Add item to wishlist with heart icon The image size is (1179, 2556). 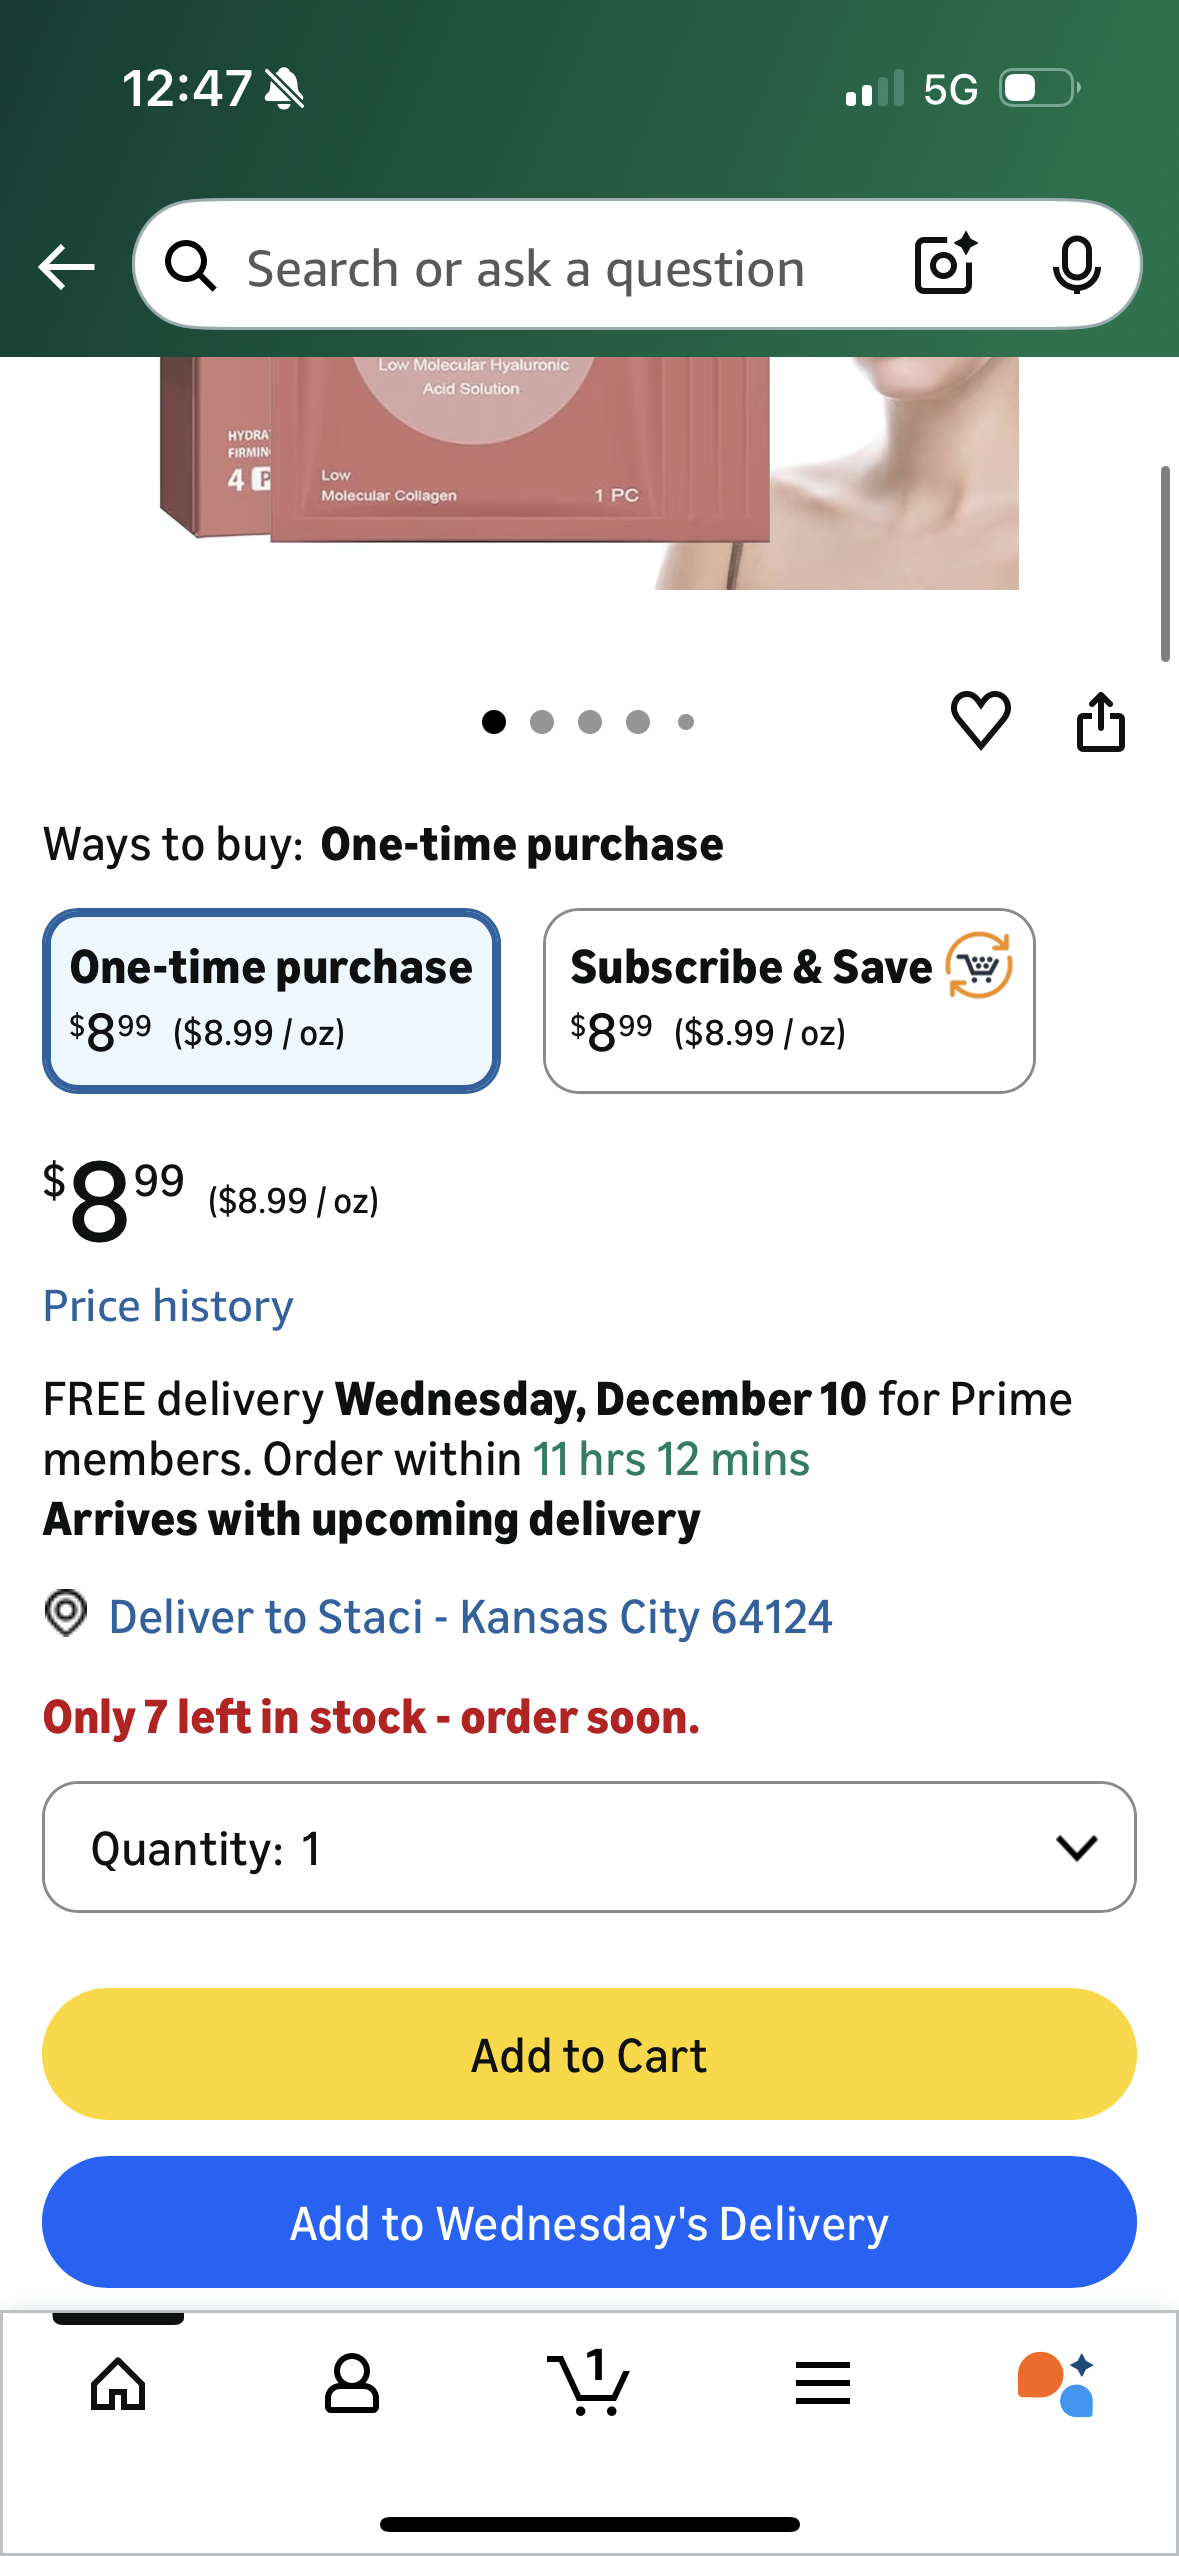(980, 720)
